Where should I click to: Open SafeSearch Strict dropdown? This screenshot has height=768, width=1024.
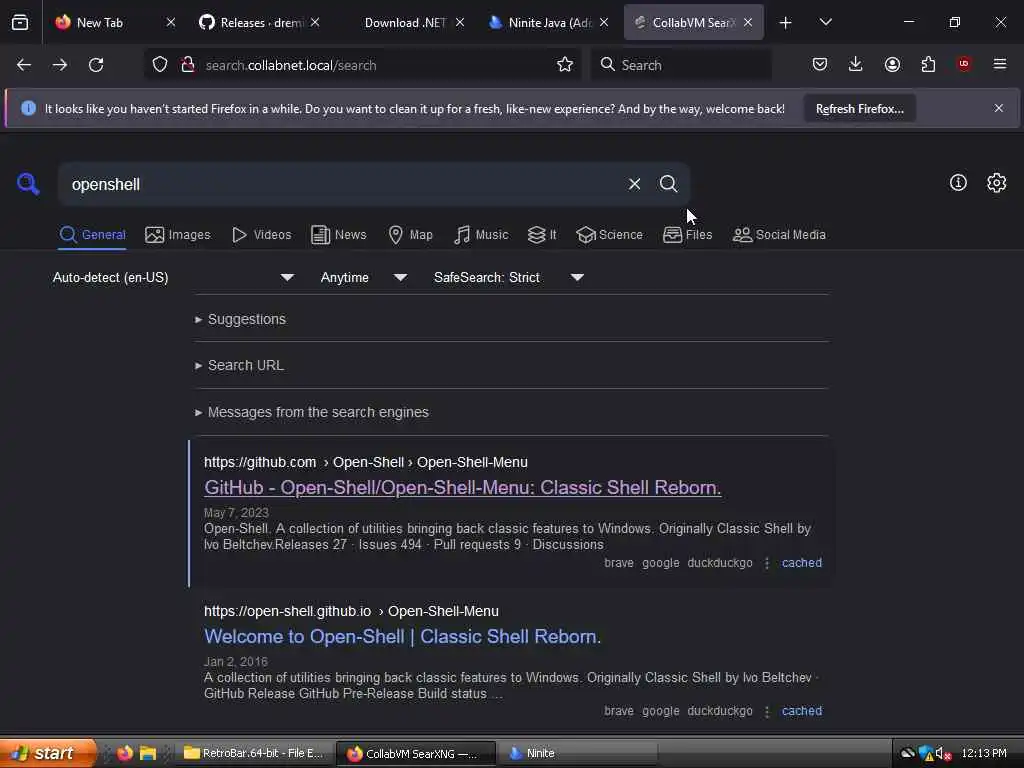pyautogui.click(x=509, y=278)
